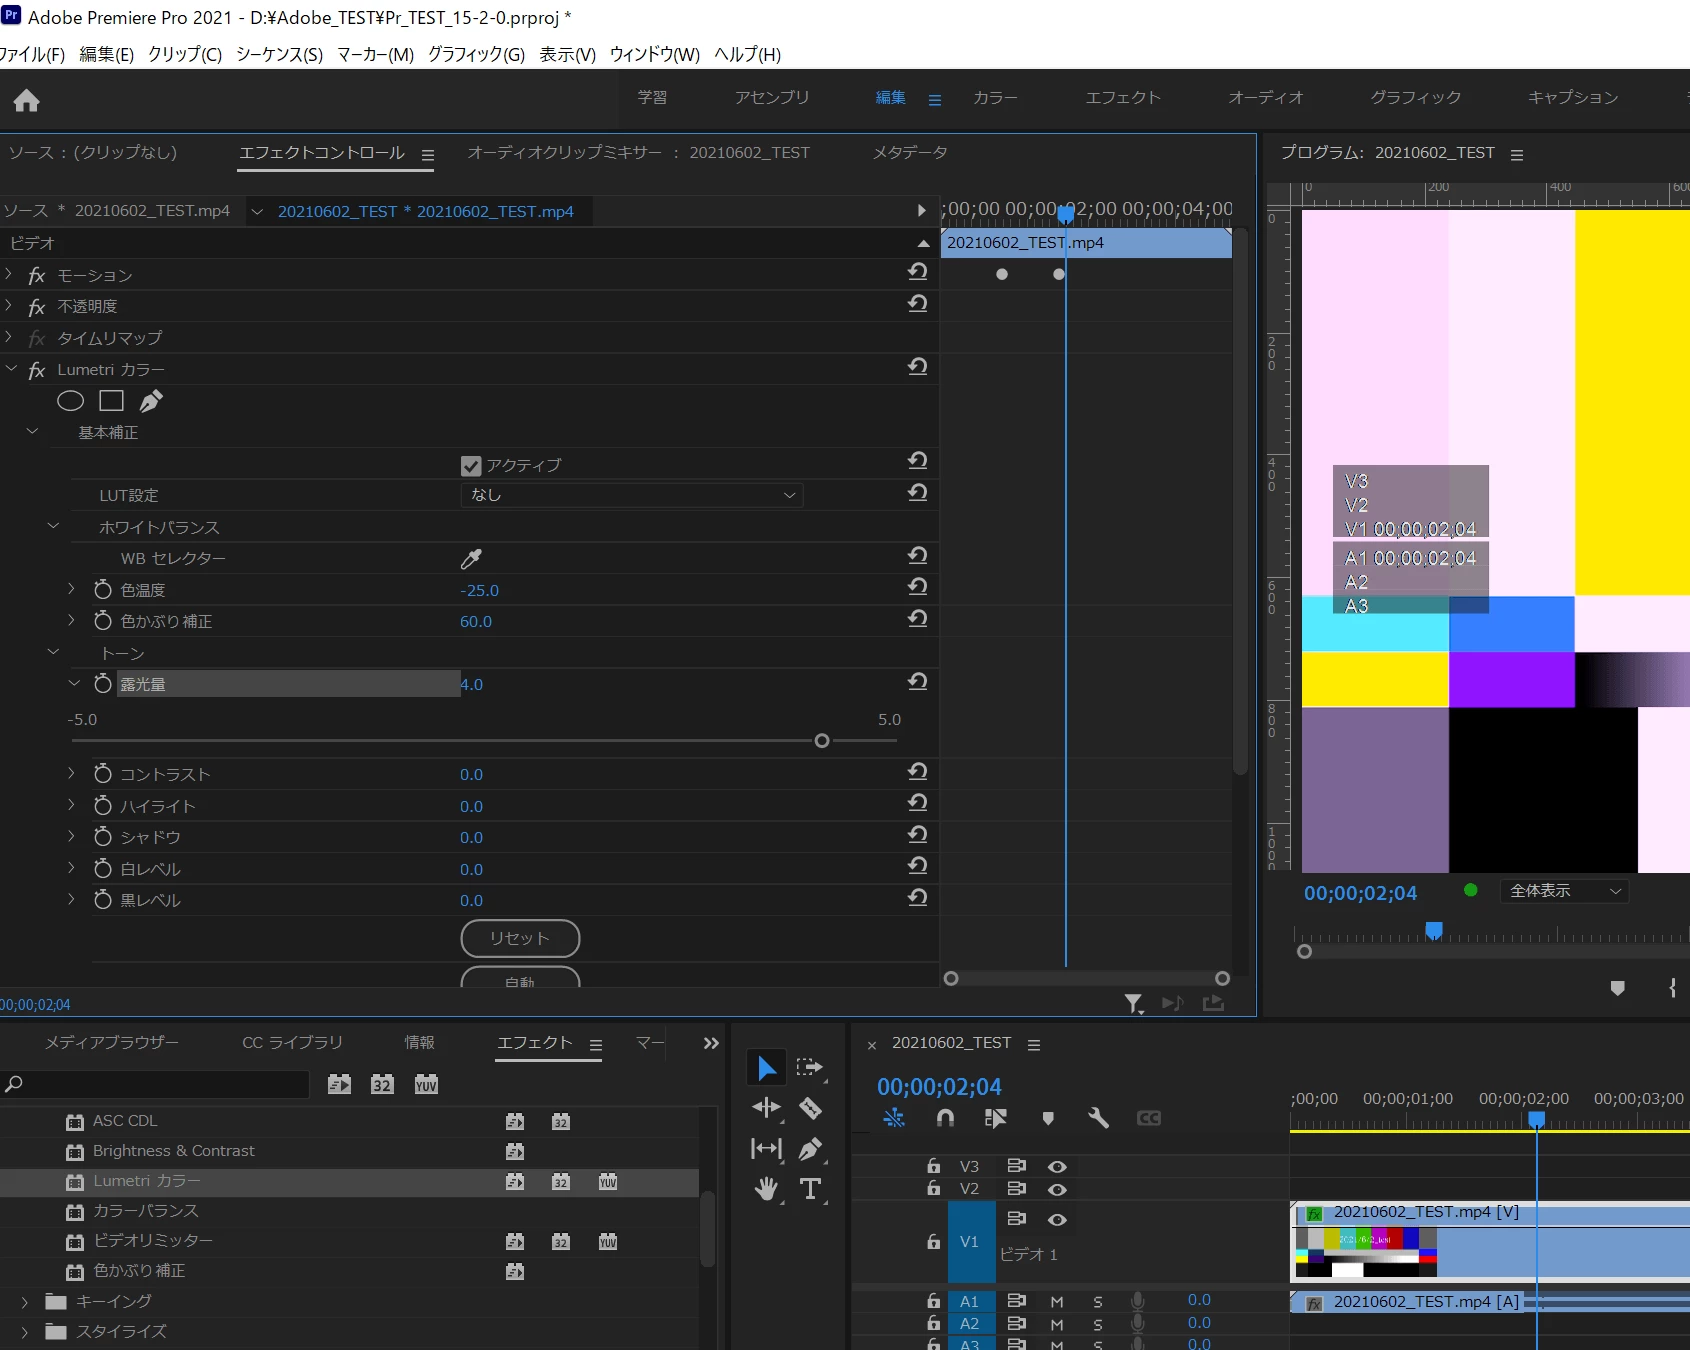Screen dimensions: 1690x1350
Task: Toggle animation stopwatch for 色かぶり補正
Action: (x=102, y=620)
